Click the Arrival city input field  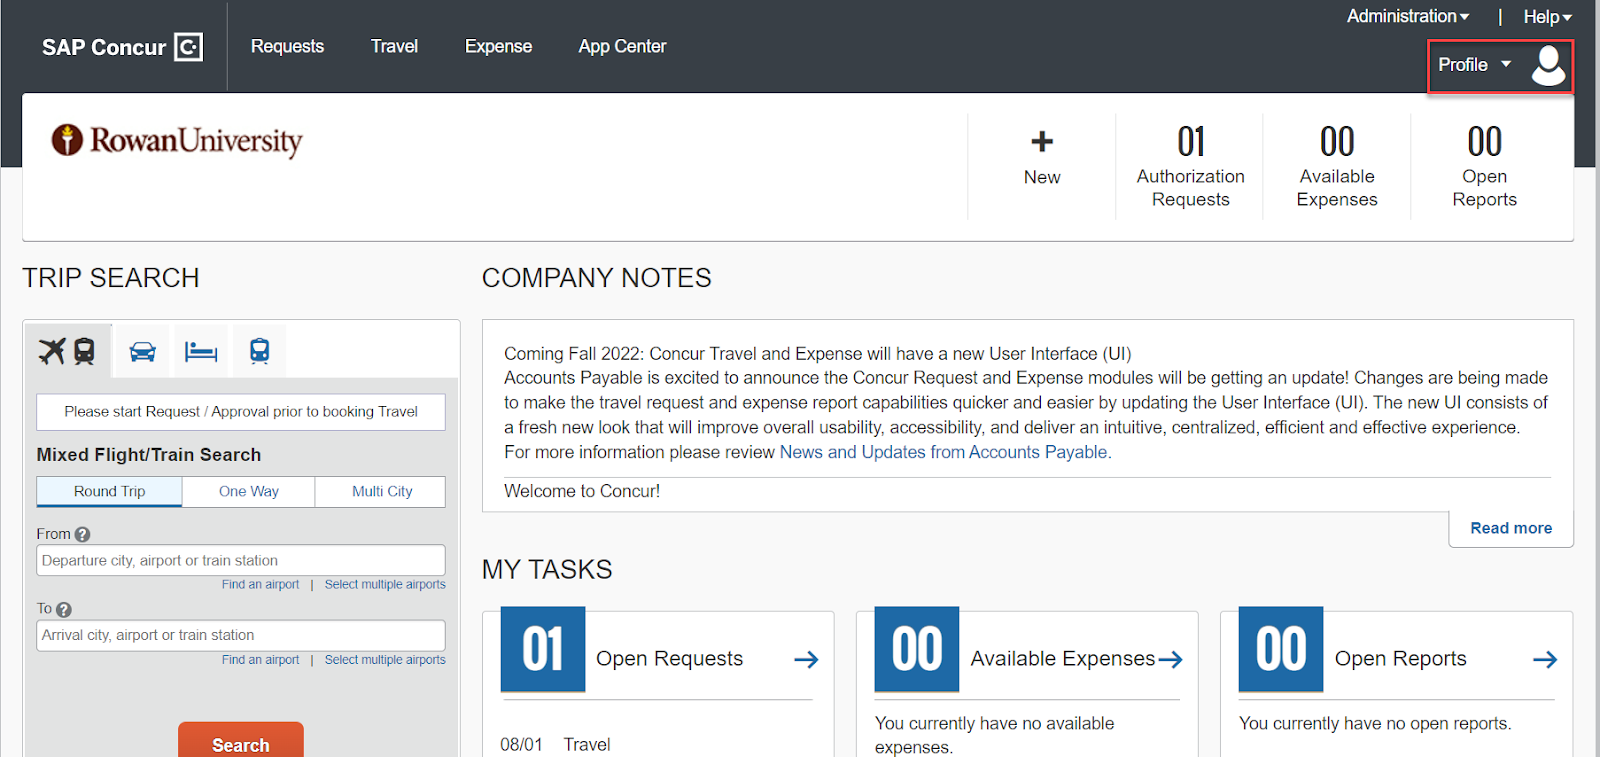pyautogui.click(x=241, y=635)
